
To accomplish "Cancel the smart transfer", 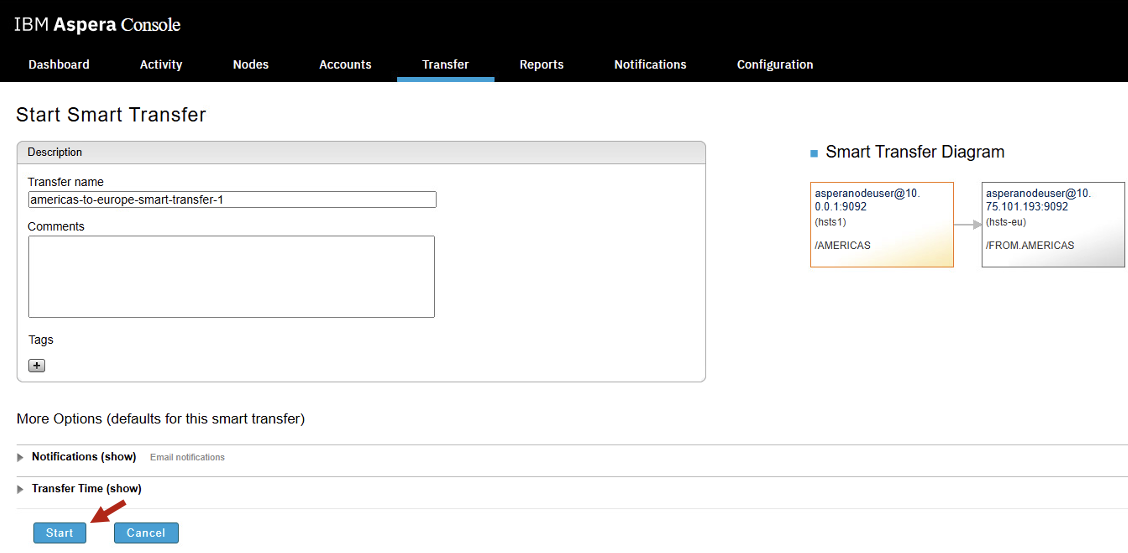I will (x=146, y=533).
